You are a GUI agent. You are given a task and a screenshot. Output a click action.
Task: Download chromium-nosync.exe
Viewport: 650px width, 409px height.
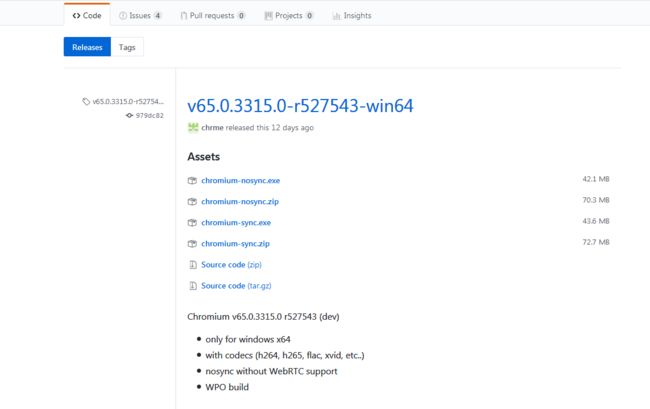click(240, 180)
